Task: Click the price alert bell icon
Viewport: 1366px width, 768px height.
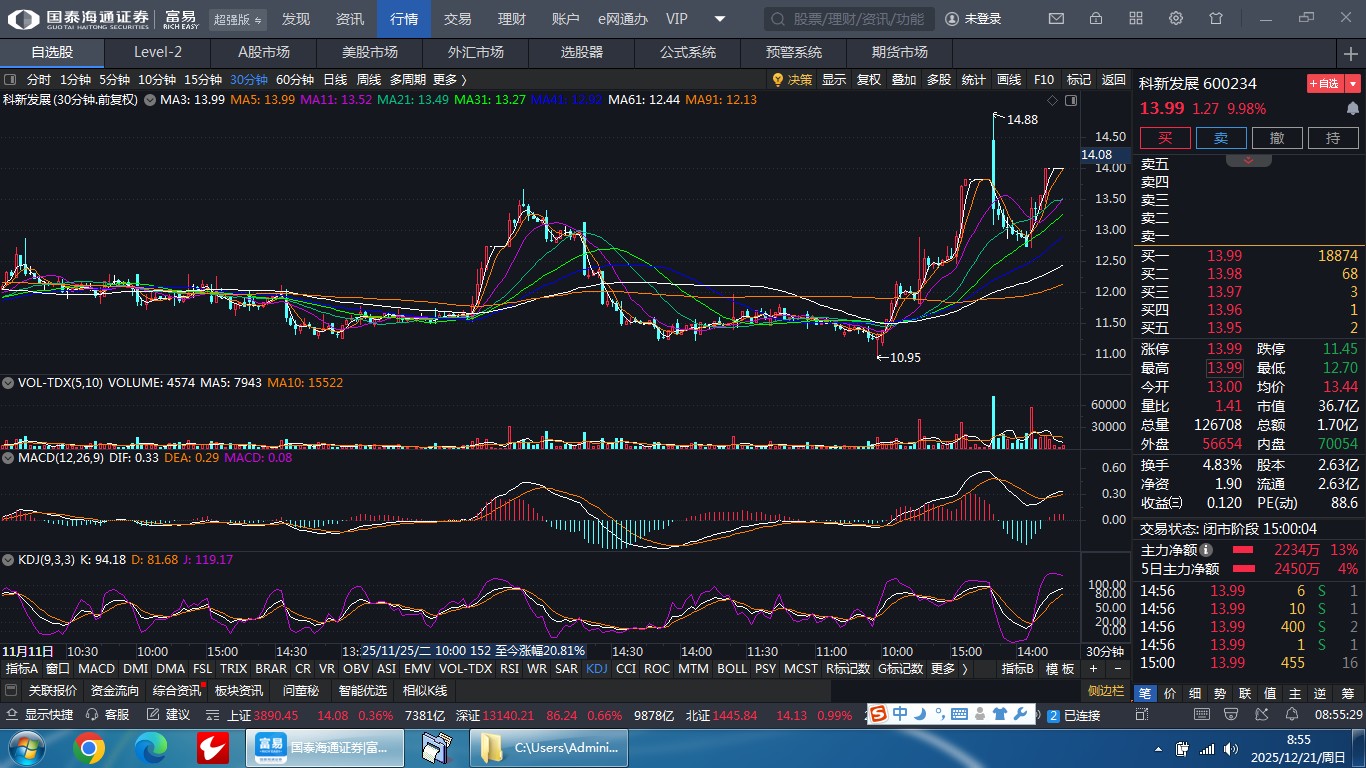Action: click(1353, 109)
